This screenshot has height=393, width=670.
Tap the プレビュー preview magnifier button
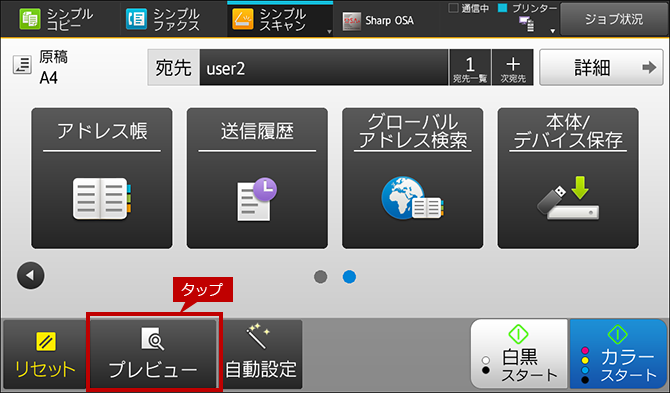[153, 354]
